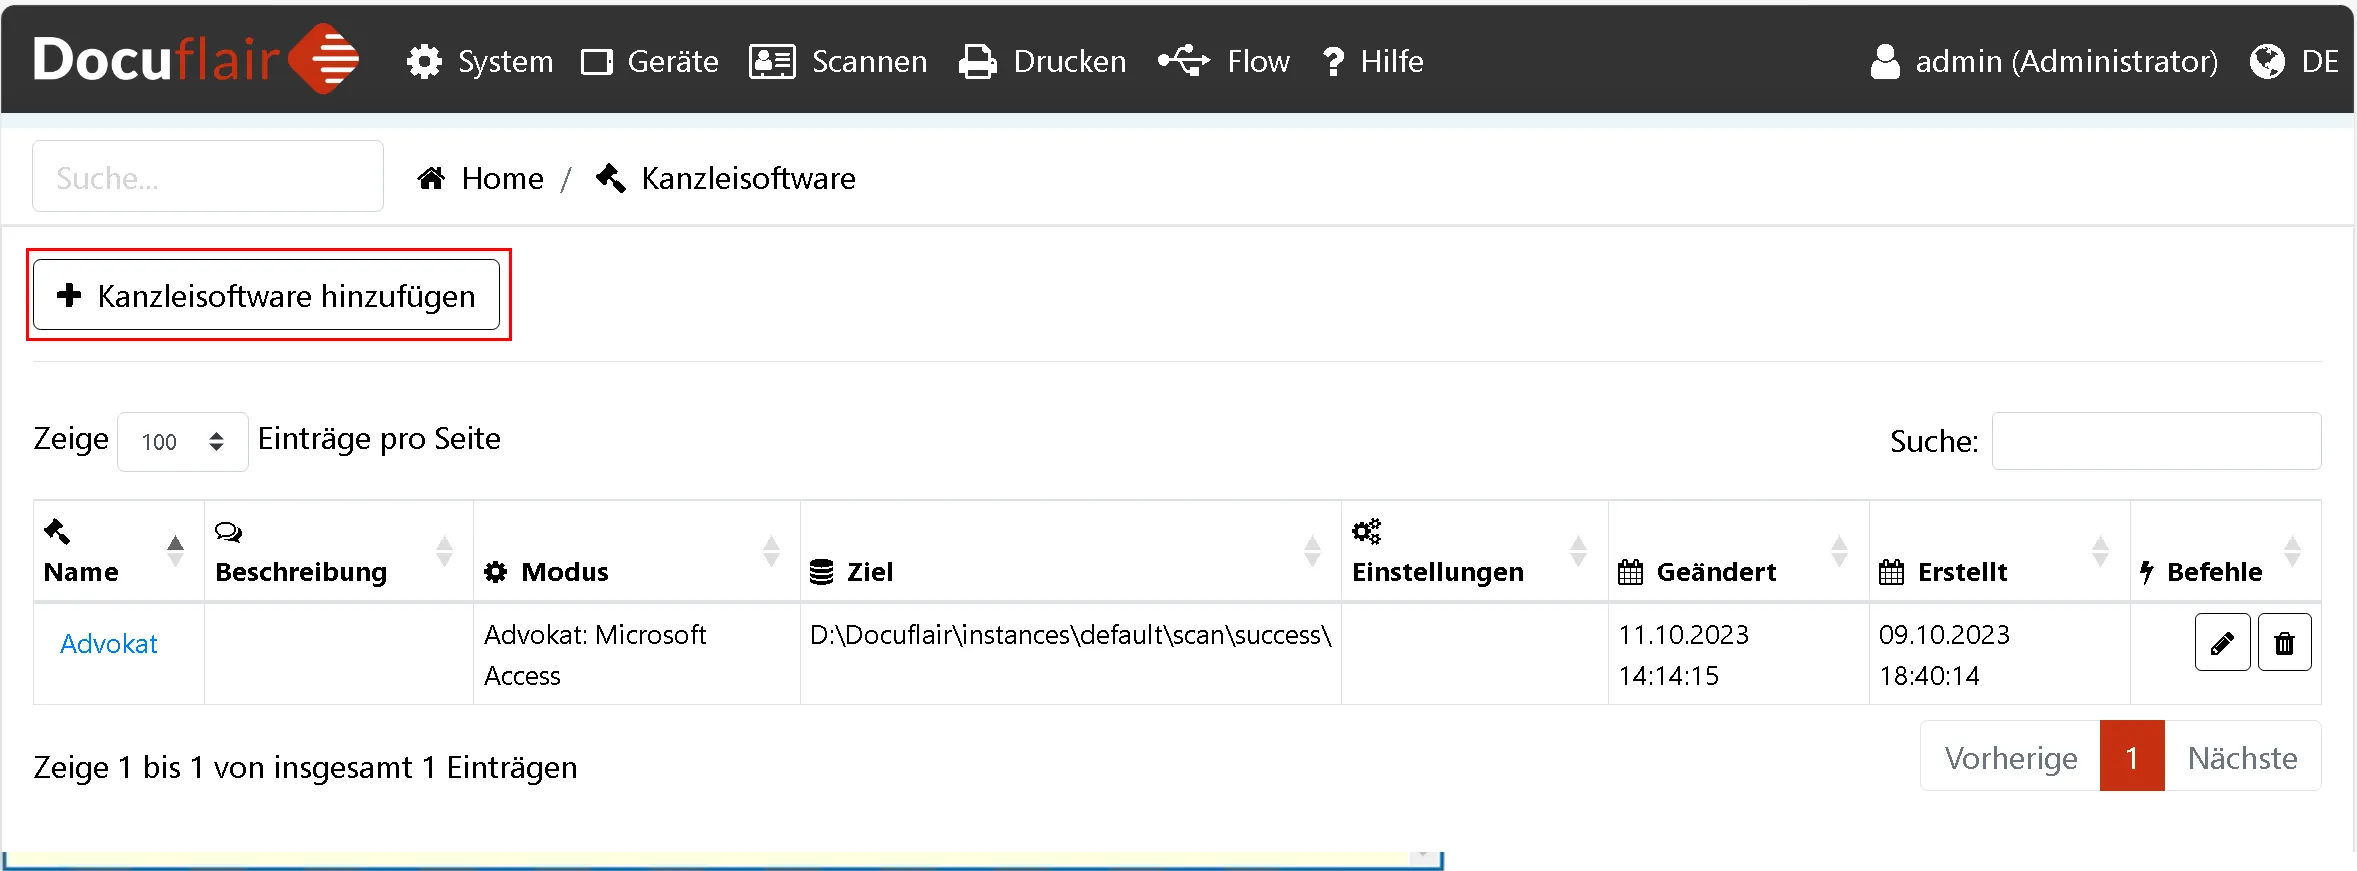Screen dimensions: 2357x871
Task: Click the globe language icon
Action: pyautogui.click(x=2267, y=61)
